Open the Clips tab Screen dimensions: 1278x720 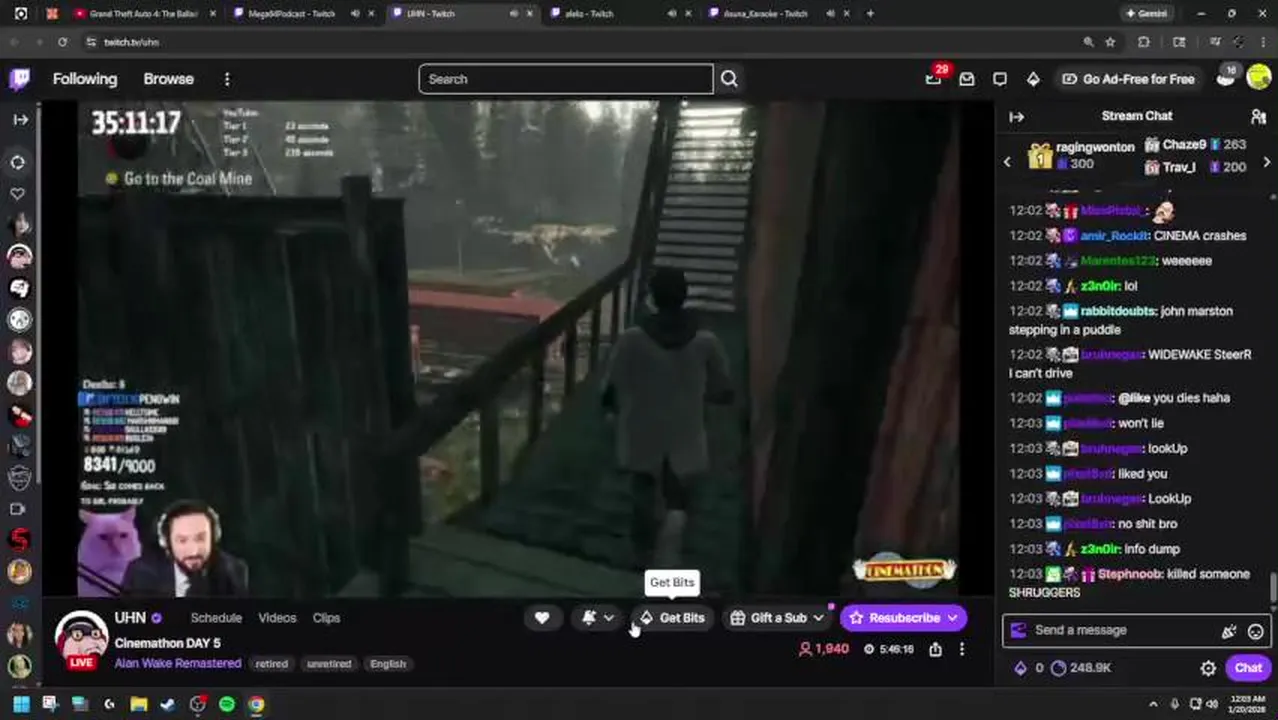(326, 618)
